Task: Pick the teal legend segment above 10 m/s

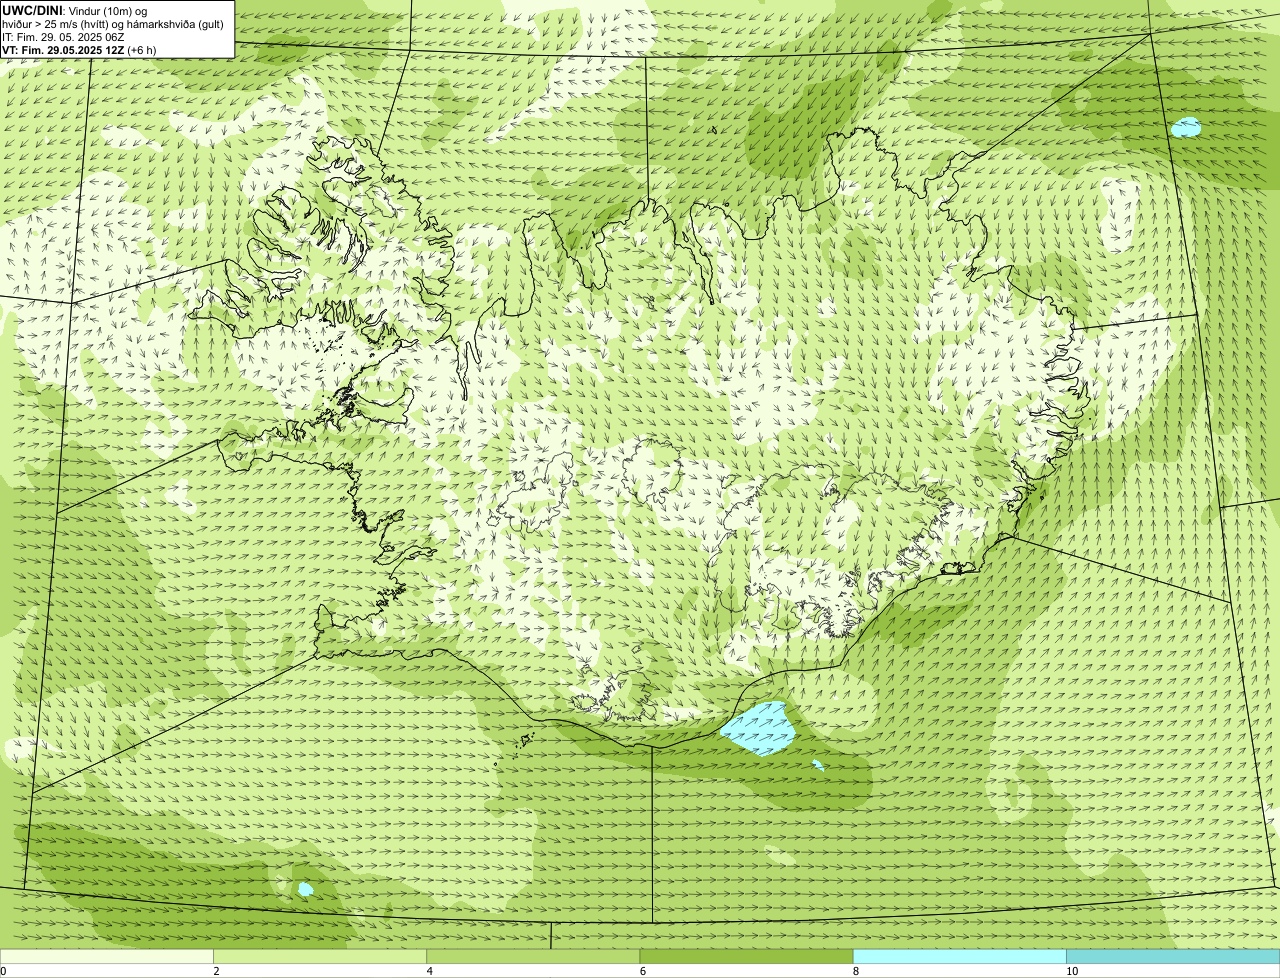Action: click(x=1173, y=956)
